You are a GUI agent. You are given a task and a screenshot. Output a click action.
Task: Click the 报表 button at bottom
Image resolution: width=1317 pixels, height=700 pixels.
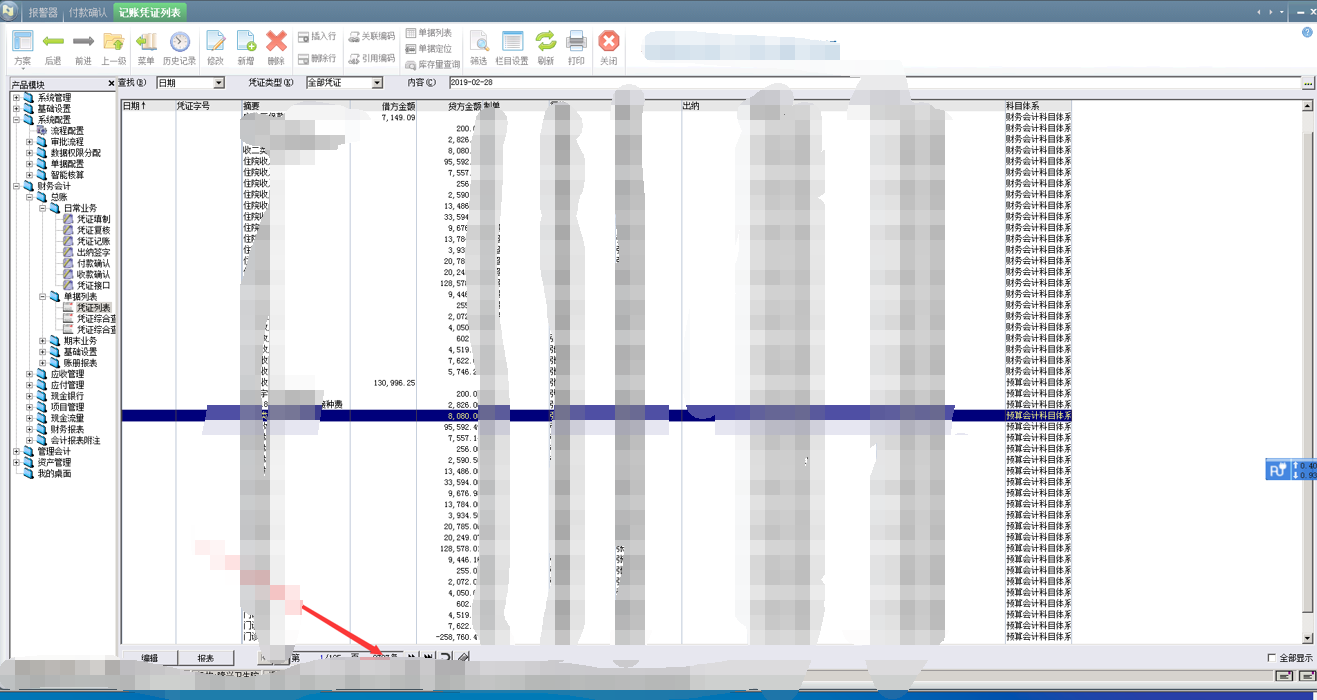pyautogui.click(x=206, y=658)
